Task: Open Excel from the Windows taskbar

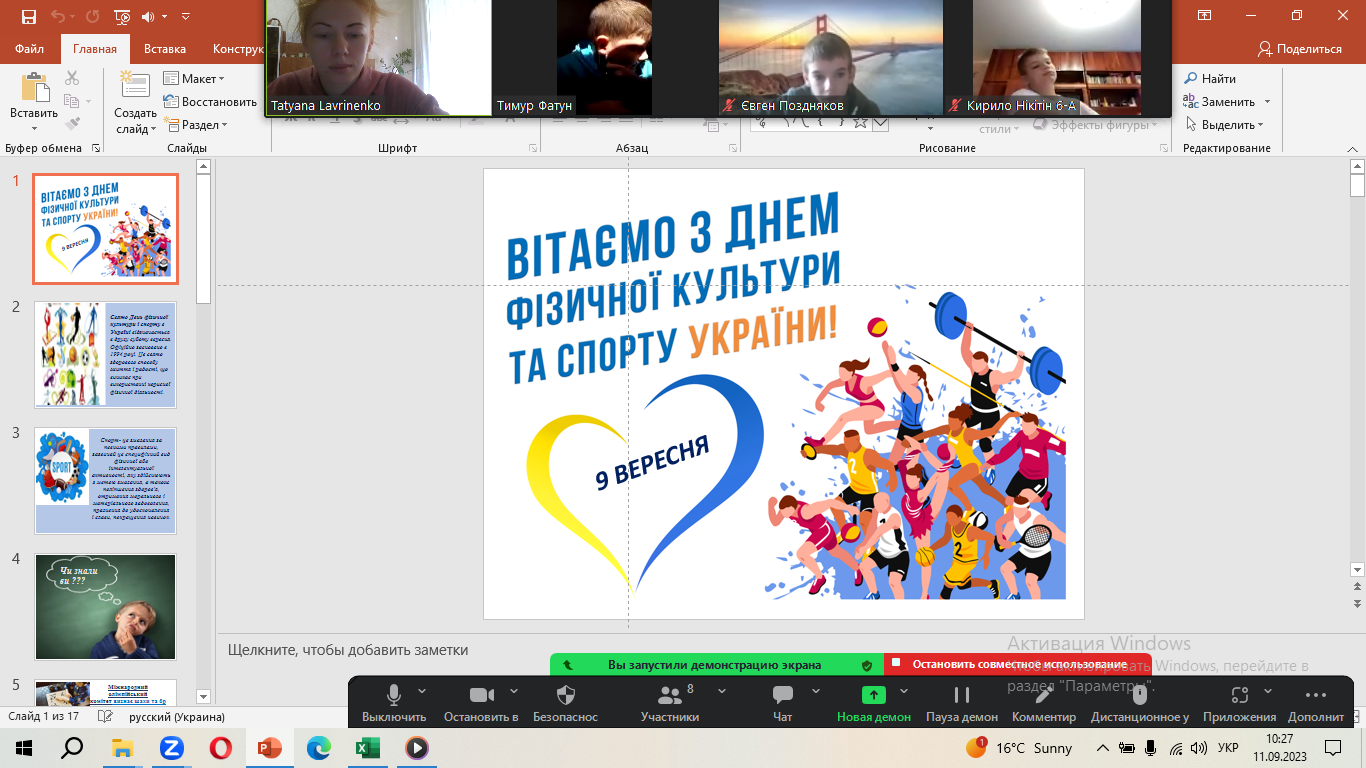Action: pyautogui.click(x=368, y=747)
